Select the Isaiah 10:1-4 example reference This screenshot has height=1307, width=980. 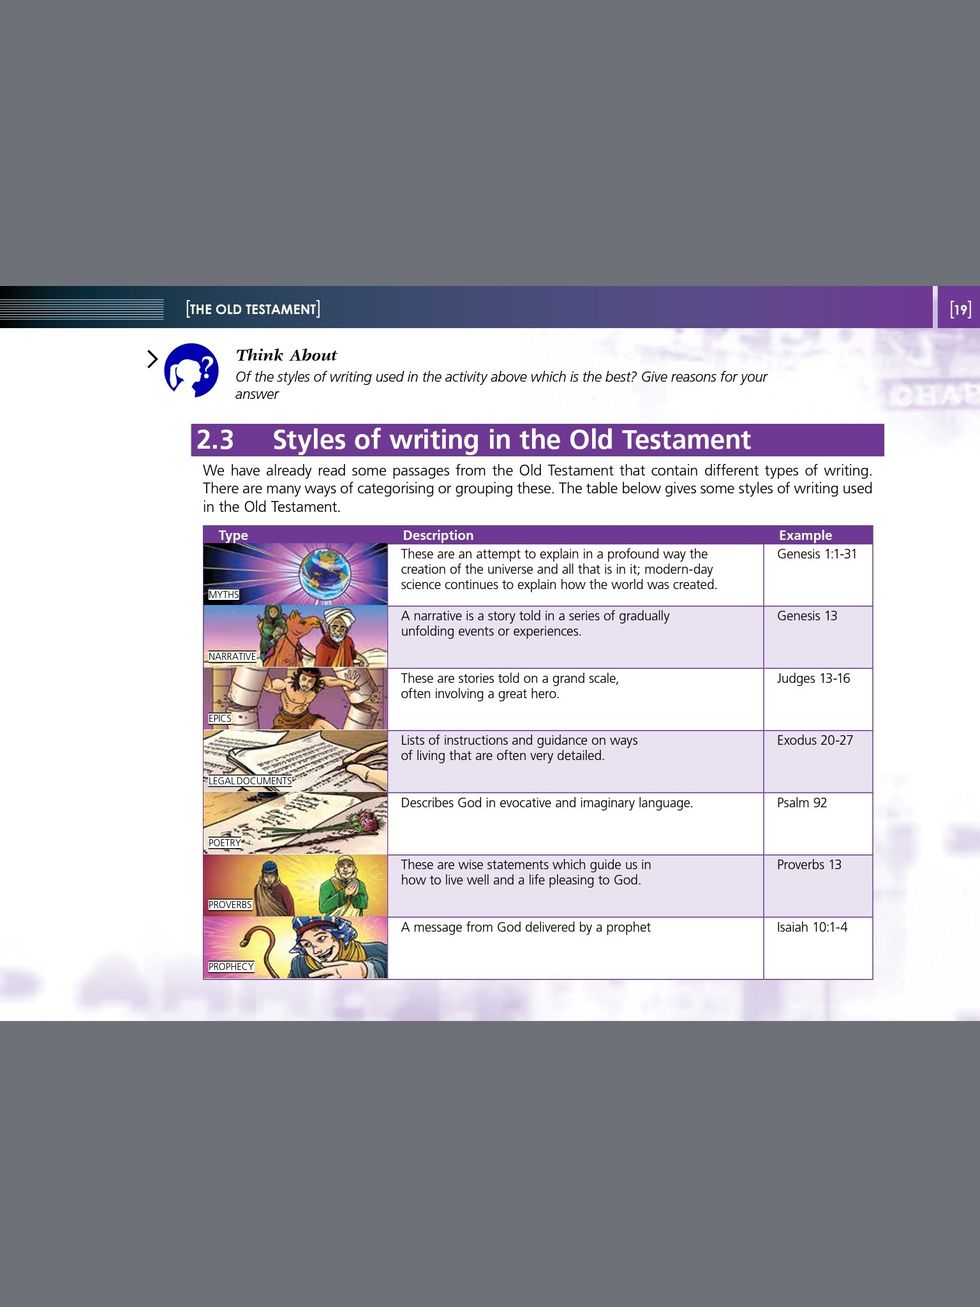(x=811, y=927)
